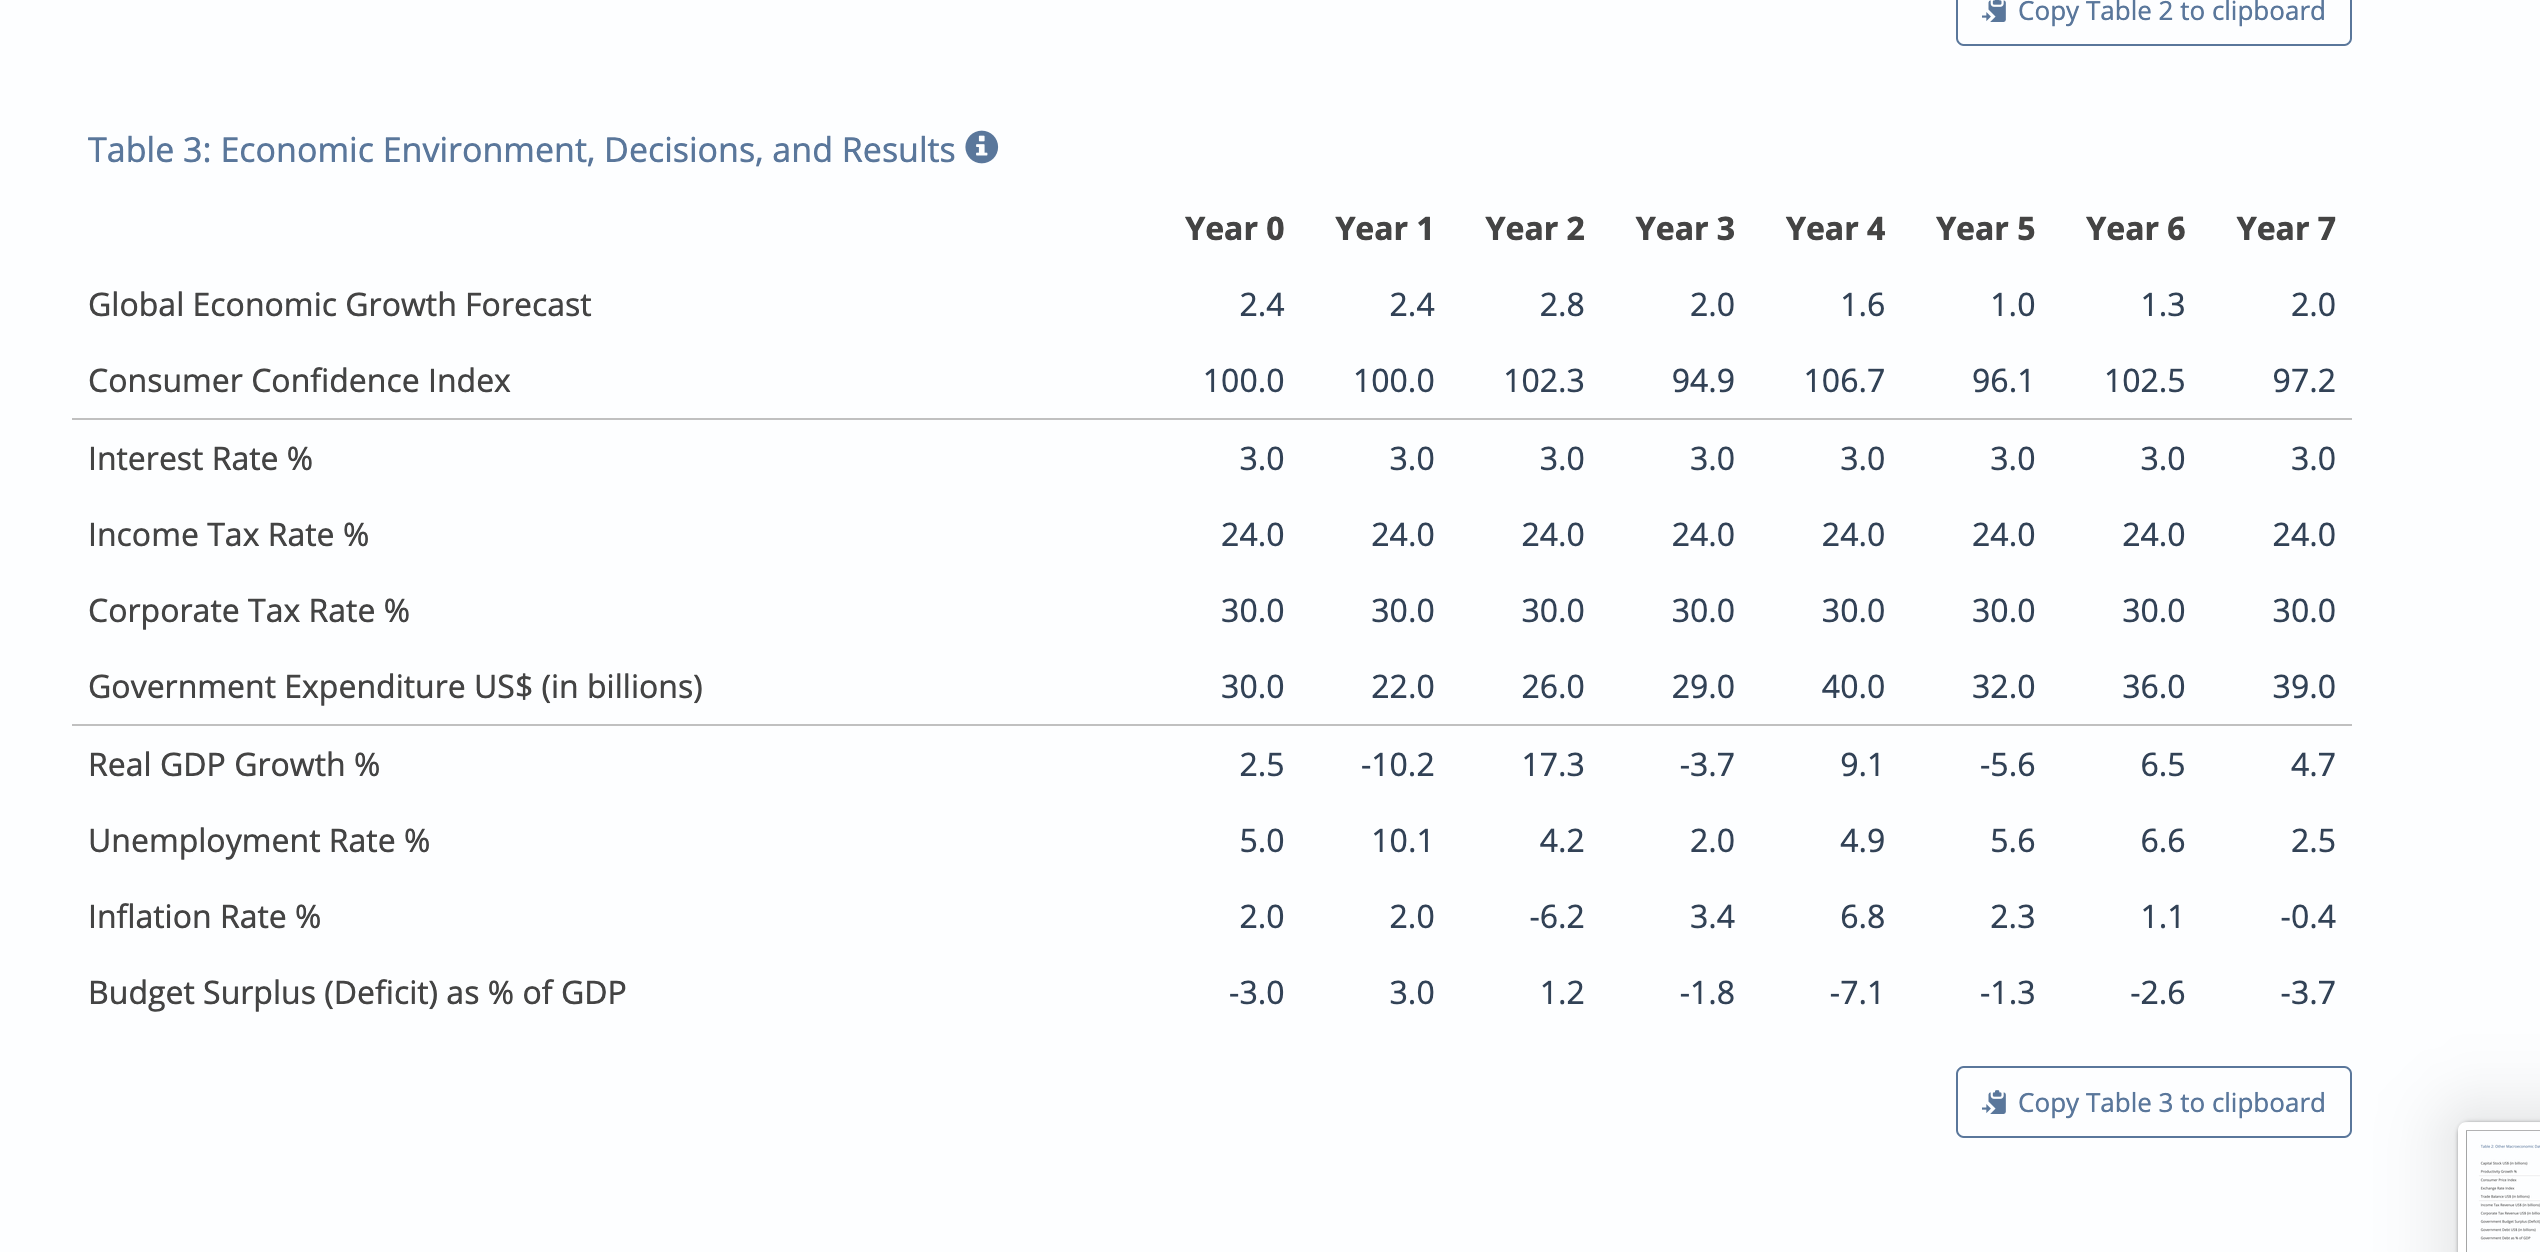Select the Corporate Tax Rate % row label
Screen dimensions: 2540x1252
coord(248,610)
